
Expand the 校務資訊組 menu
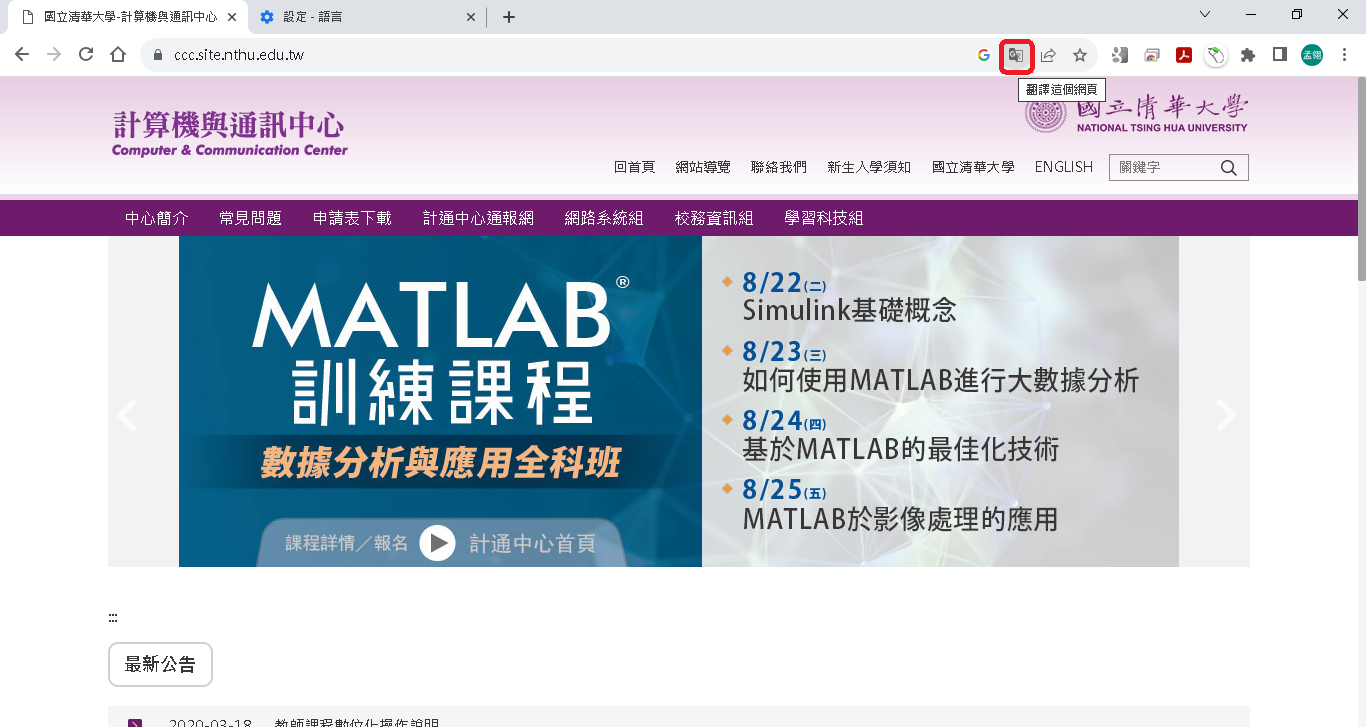714,218
